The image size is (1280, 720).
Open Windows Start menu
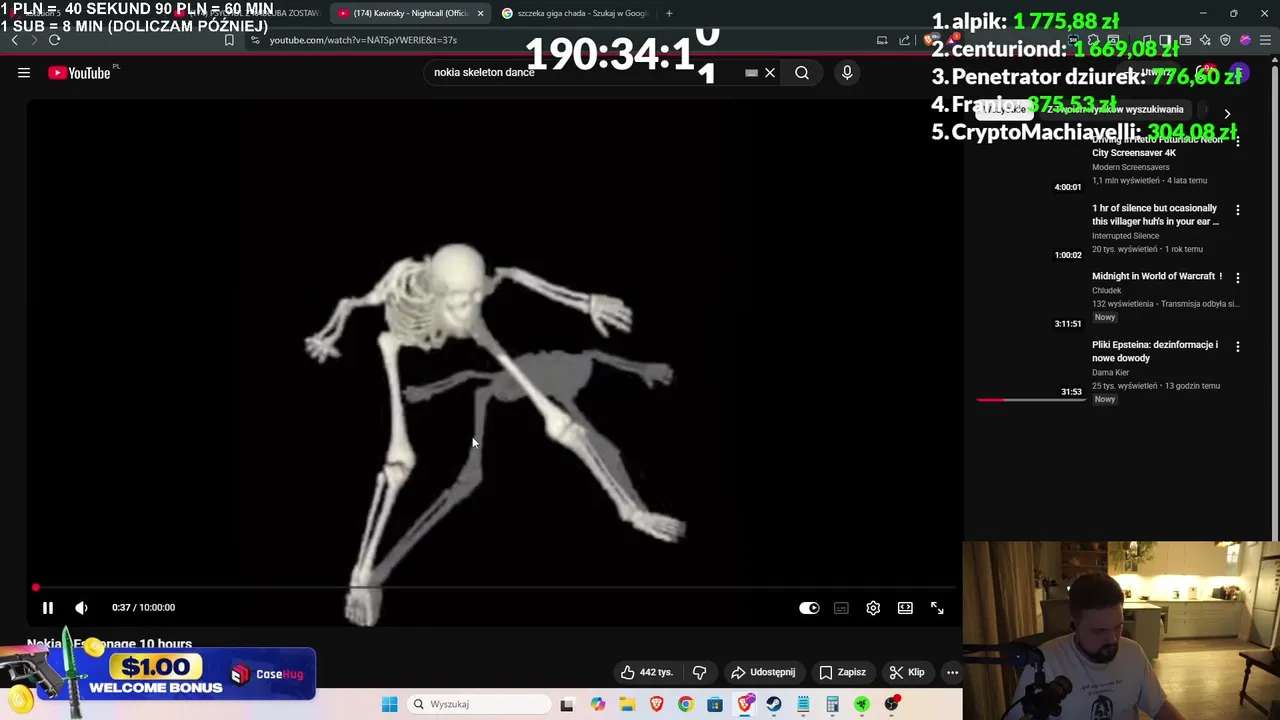point(389,704)
